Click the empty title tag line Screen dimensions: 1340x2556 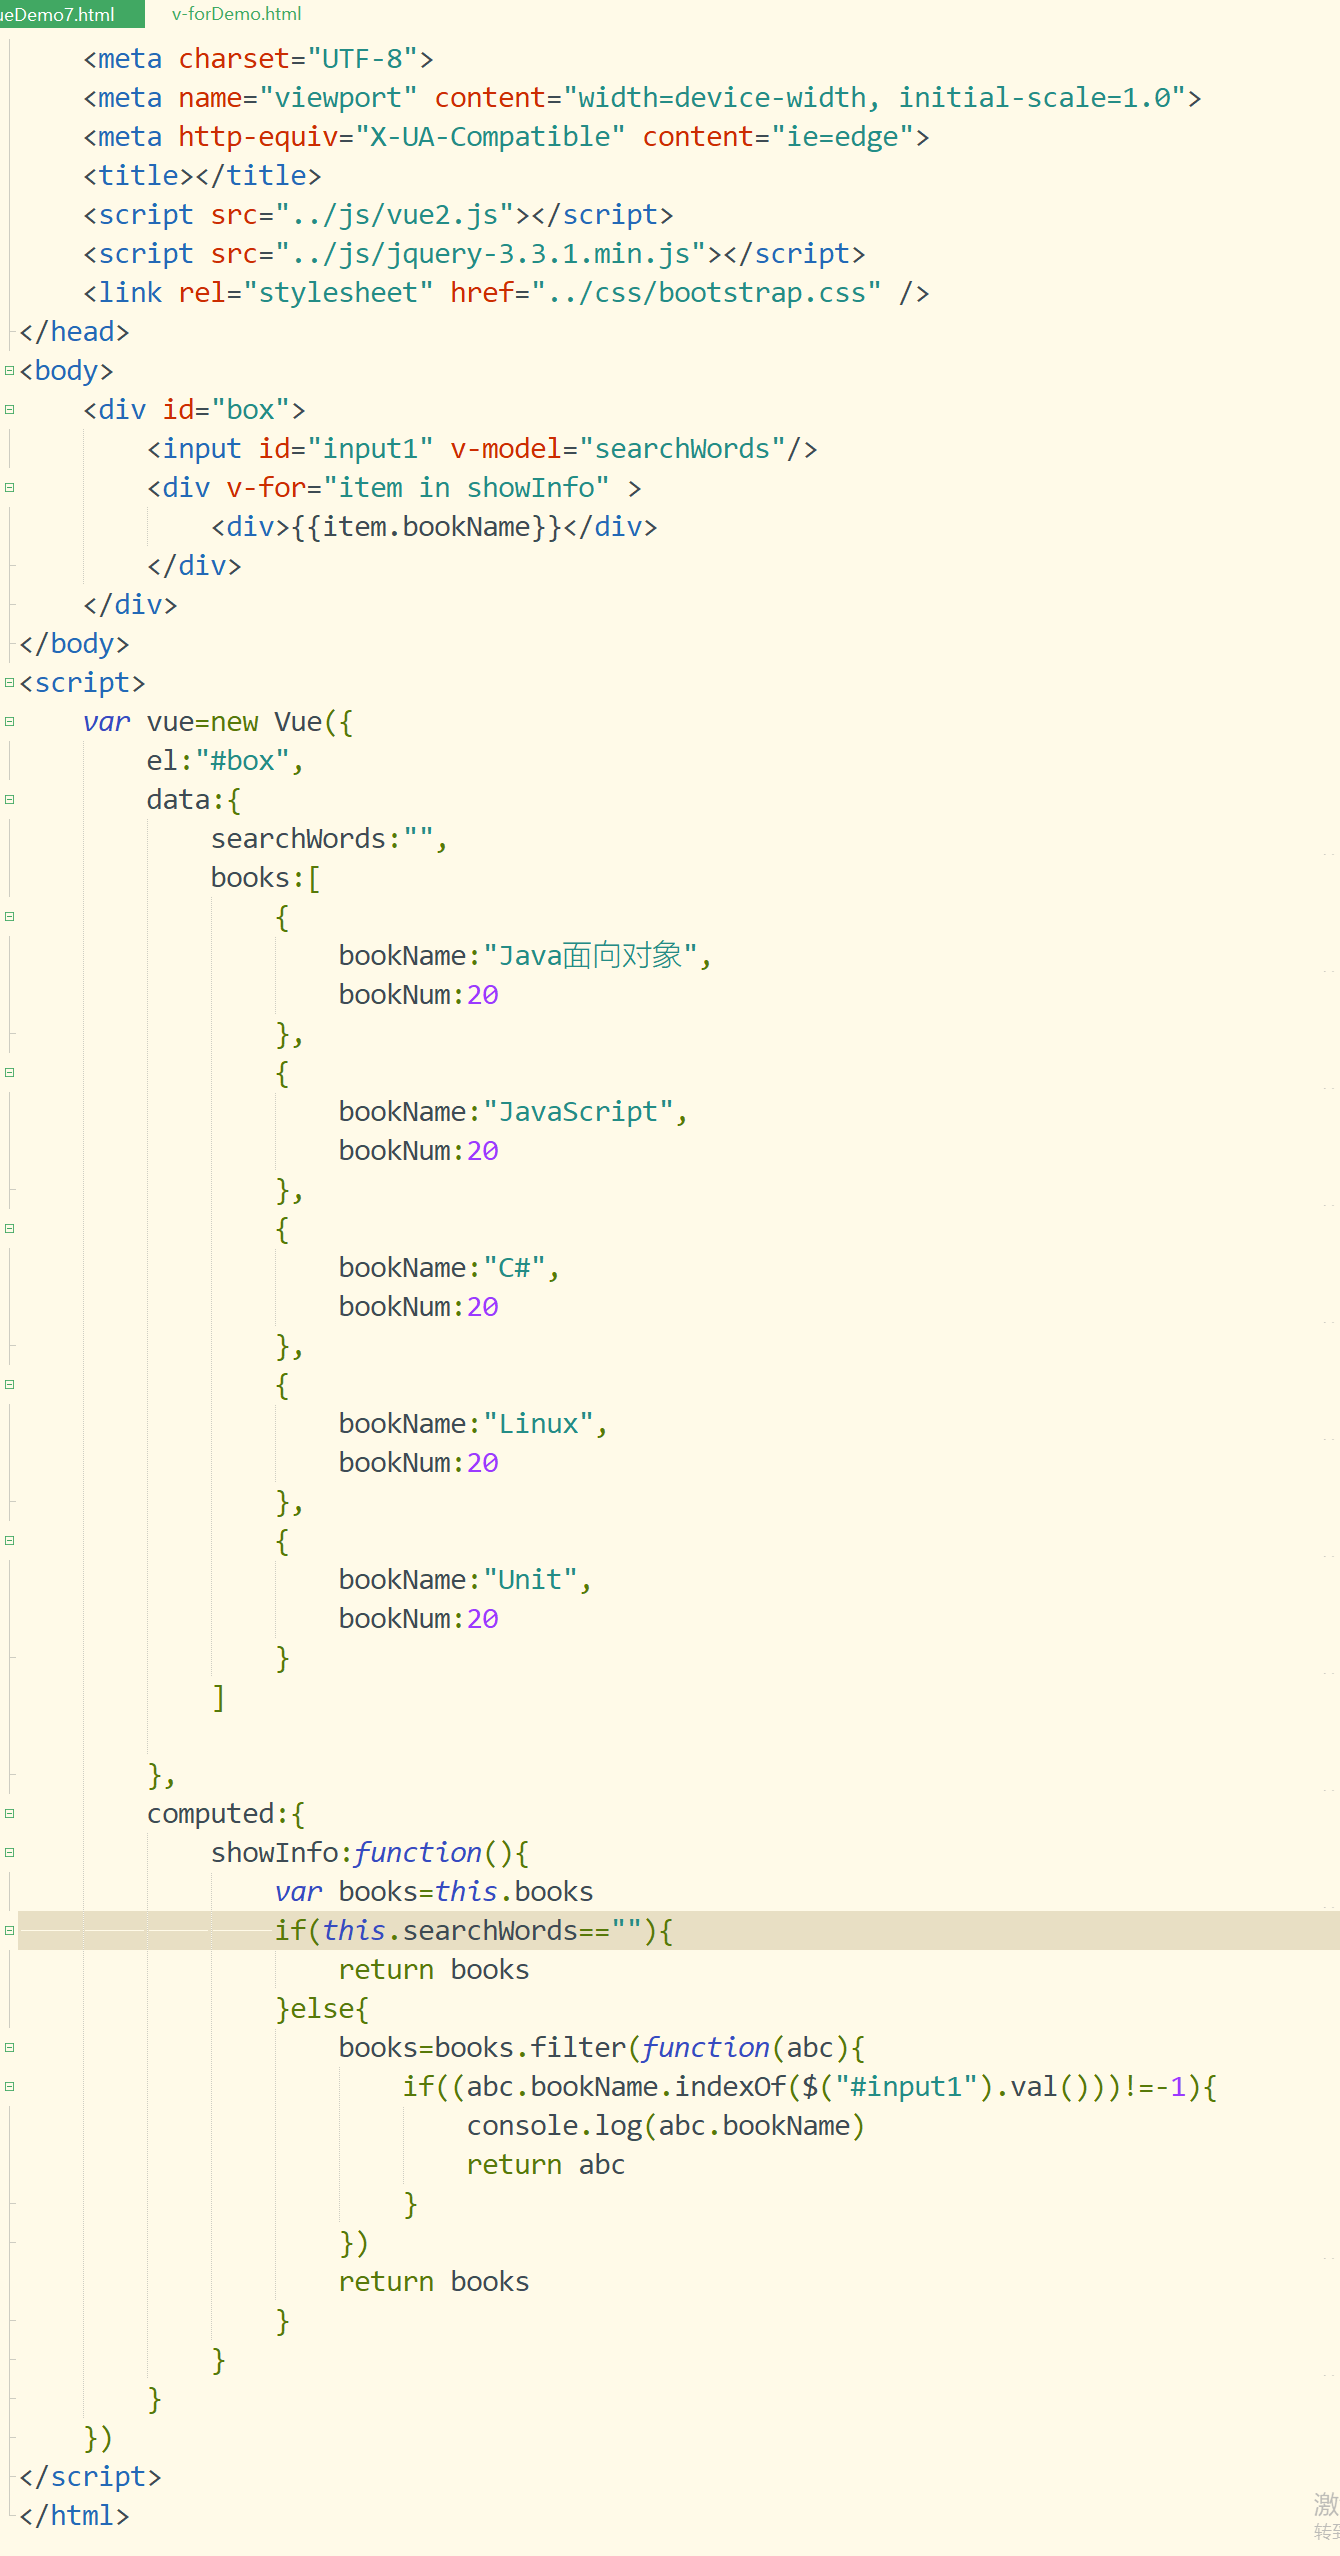tap(202, 175)
